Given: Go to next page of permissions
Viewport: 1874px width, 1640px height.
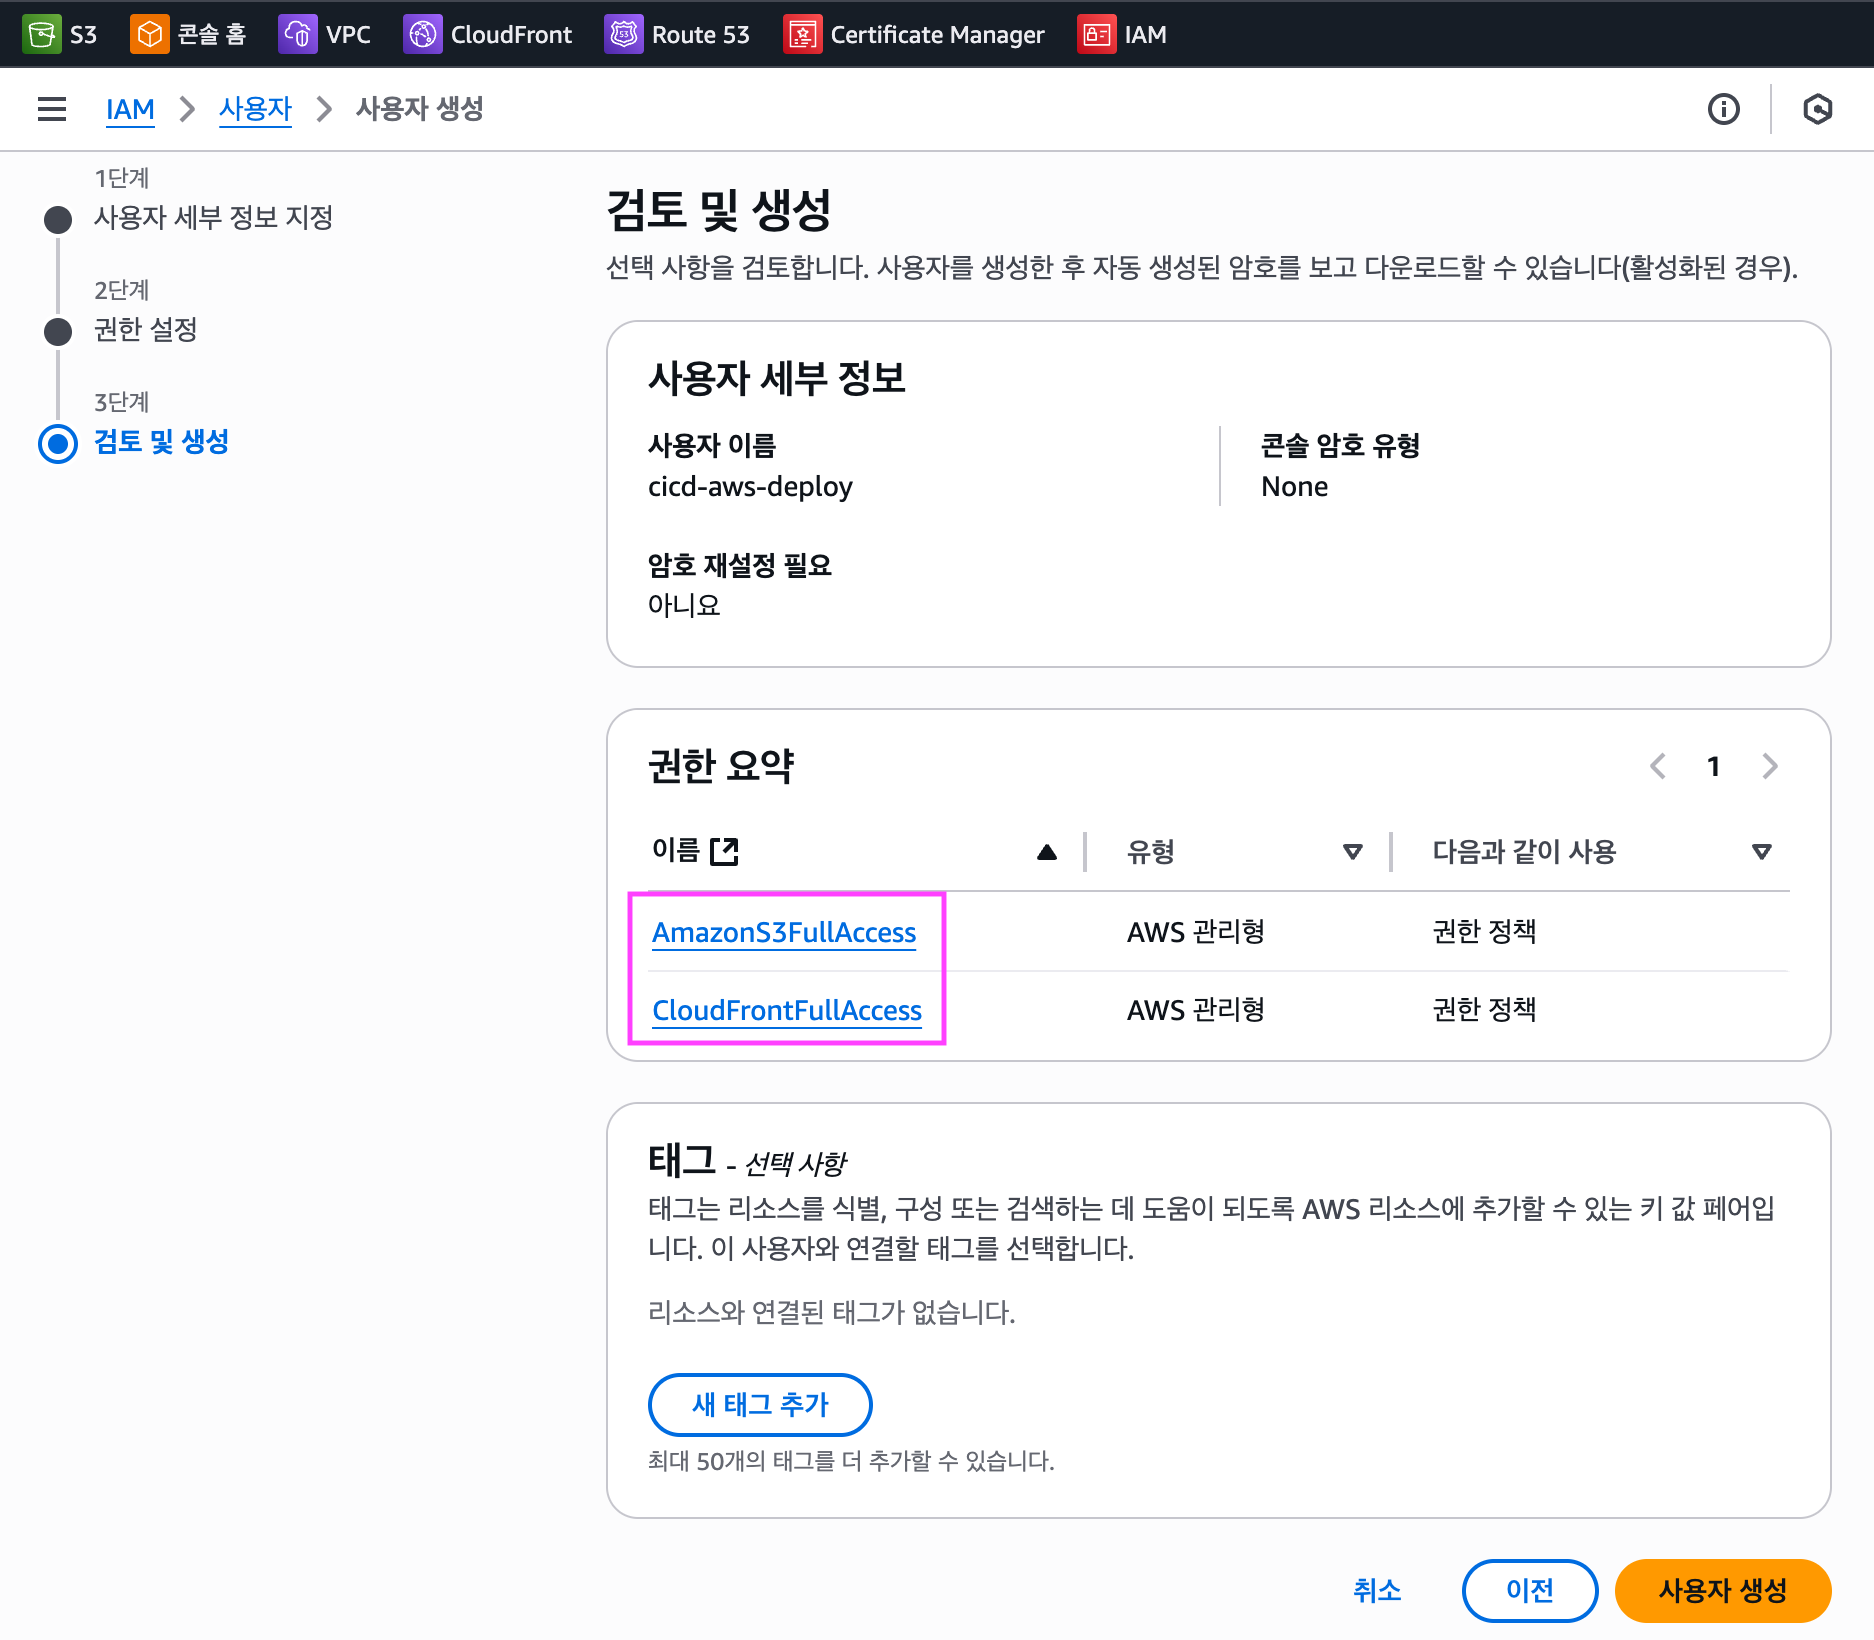Looking at the screenshot, I should [1769, 766].
